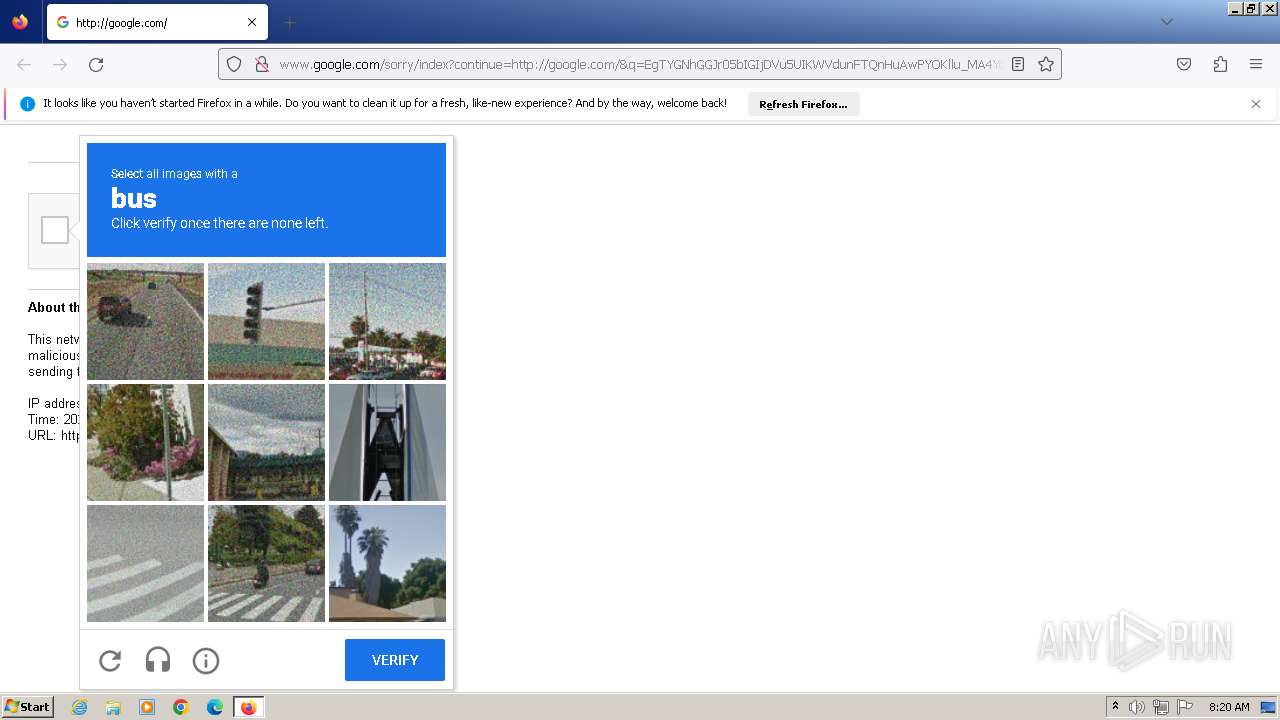This screenshot has height=720, width=1280.
Task: Click the URL address bar
Action: pyautogui.click(x=640, y=64)
